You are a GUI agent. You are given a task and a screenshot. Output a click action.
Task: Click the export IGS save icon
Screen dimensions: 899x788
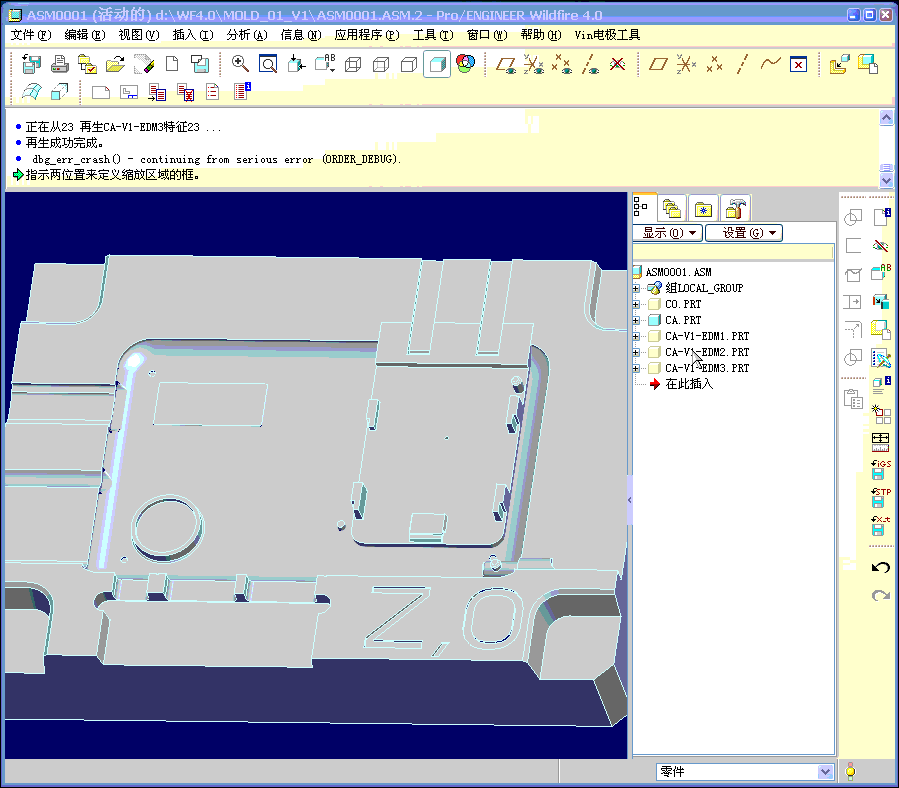pos(881,469)
